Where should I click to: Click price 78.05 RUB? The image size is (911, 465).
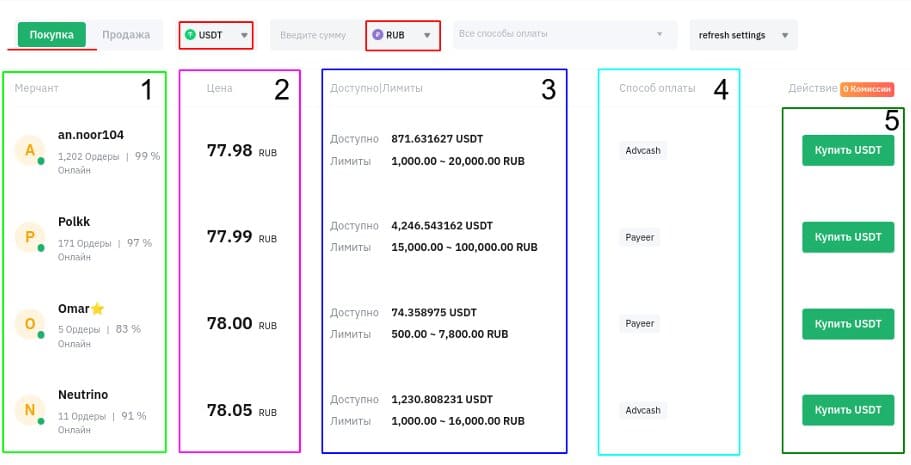click(x=242, y=410)
